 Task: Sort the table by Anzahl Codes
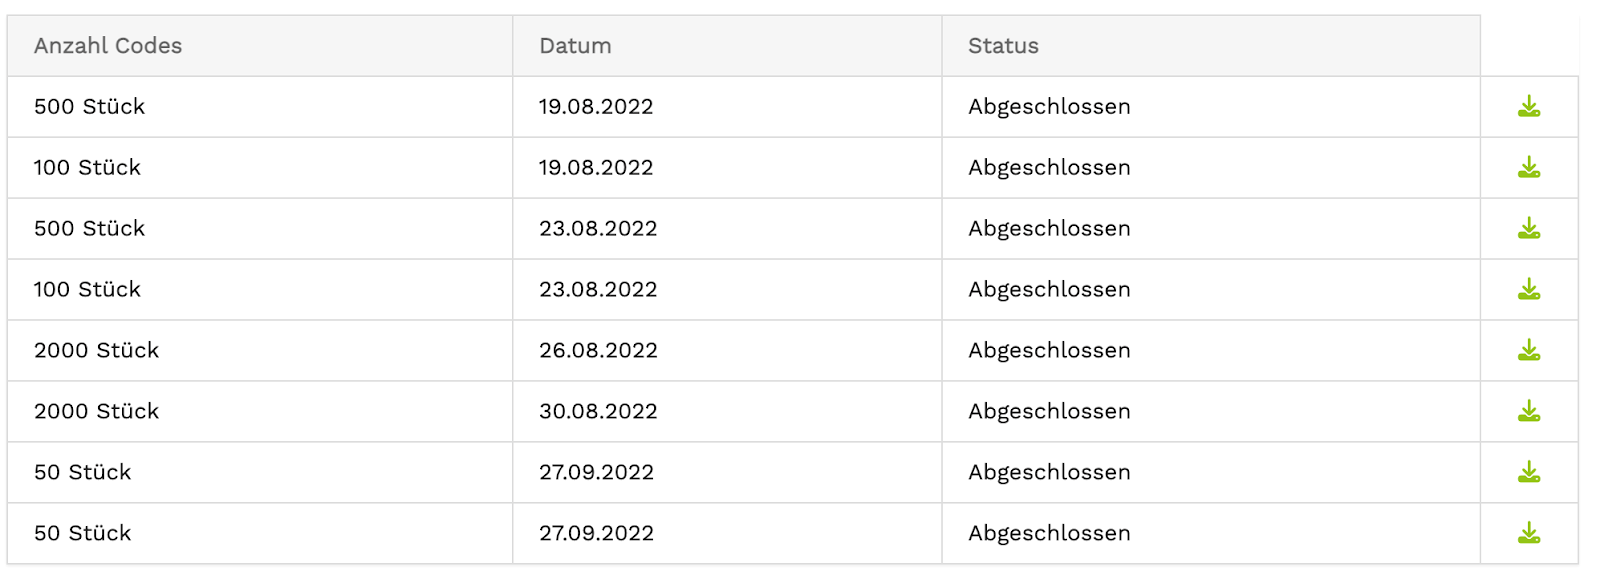(108, 45)
